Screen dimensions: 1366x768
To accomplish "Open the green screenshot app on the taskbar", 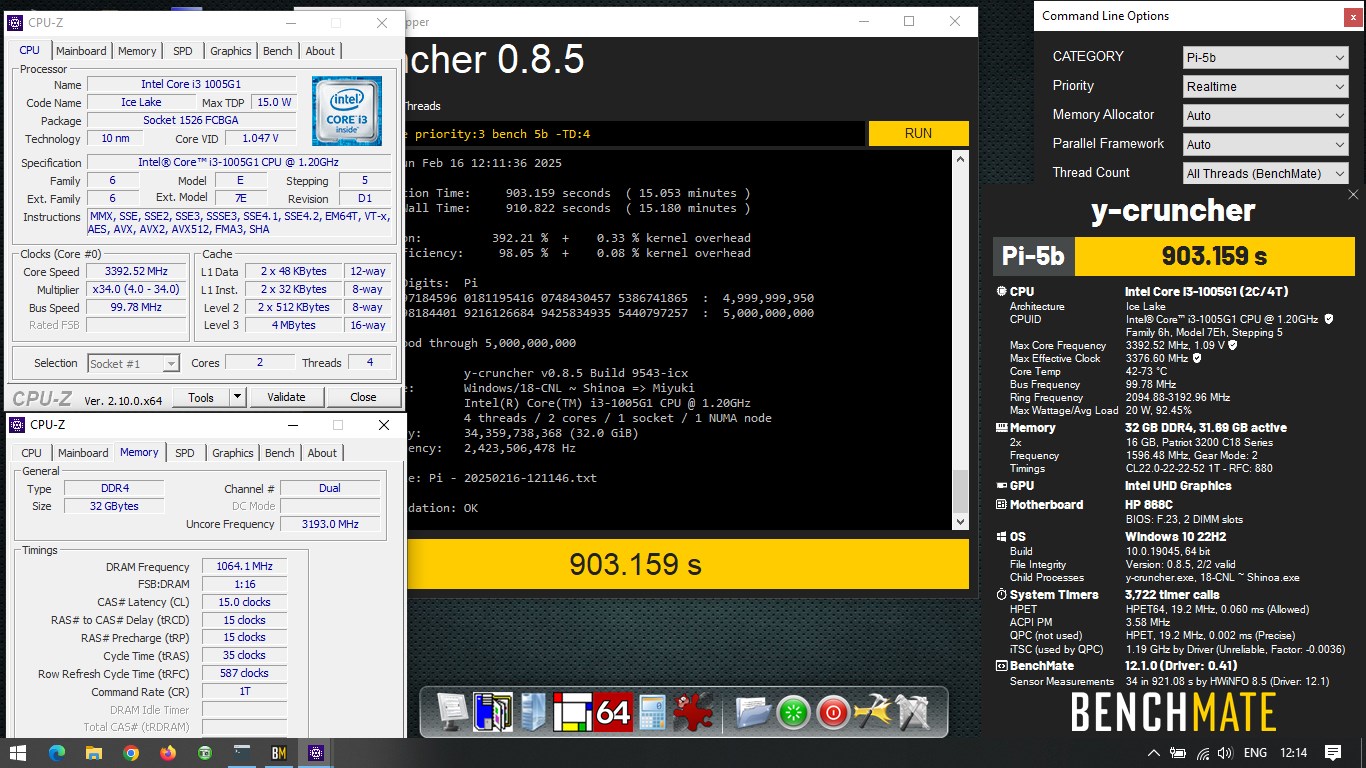I will (205, 752).
